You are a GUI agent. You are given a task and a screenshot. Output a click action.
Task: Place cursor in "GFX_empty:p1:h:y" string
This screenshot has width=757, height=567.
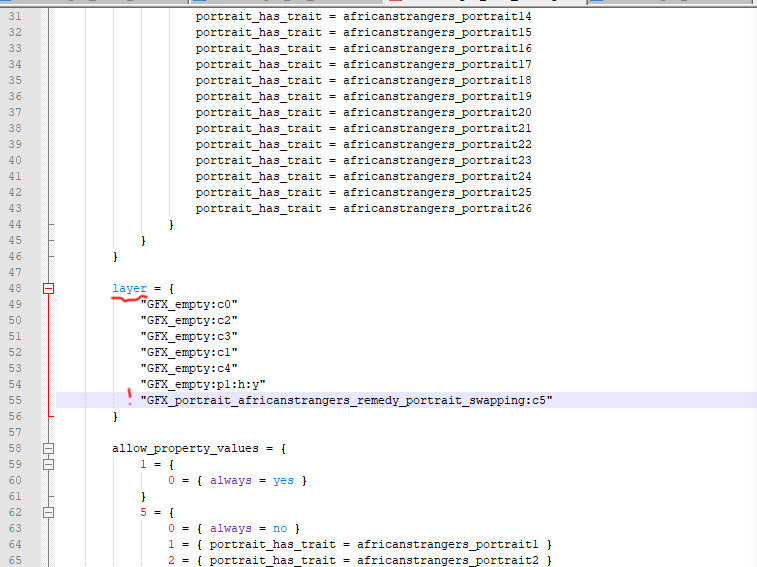(x=203, y=384)
